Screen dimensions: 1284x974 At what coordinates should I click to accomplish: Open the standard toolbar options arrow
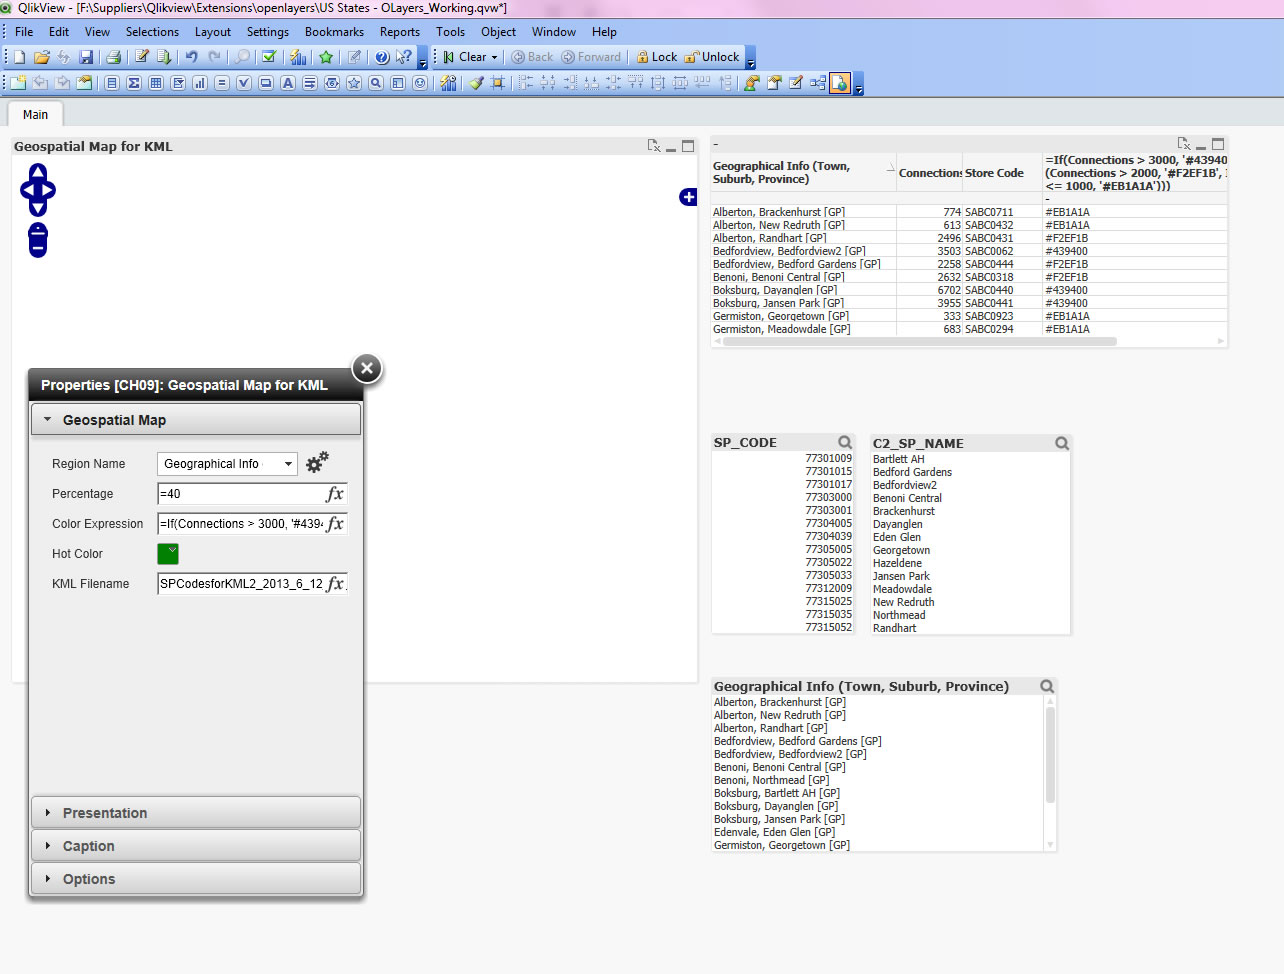(423, 60)
